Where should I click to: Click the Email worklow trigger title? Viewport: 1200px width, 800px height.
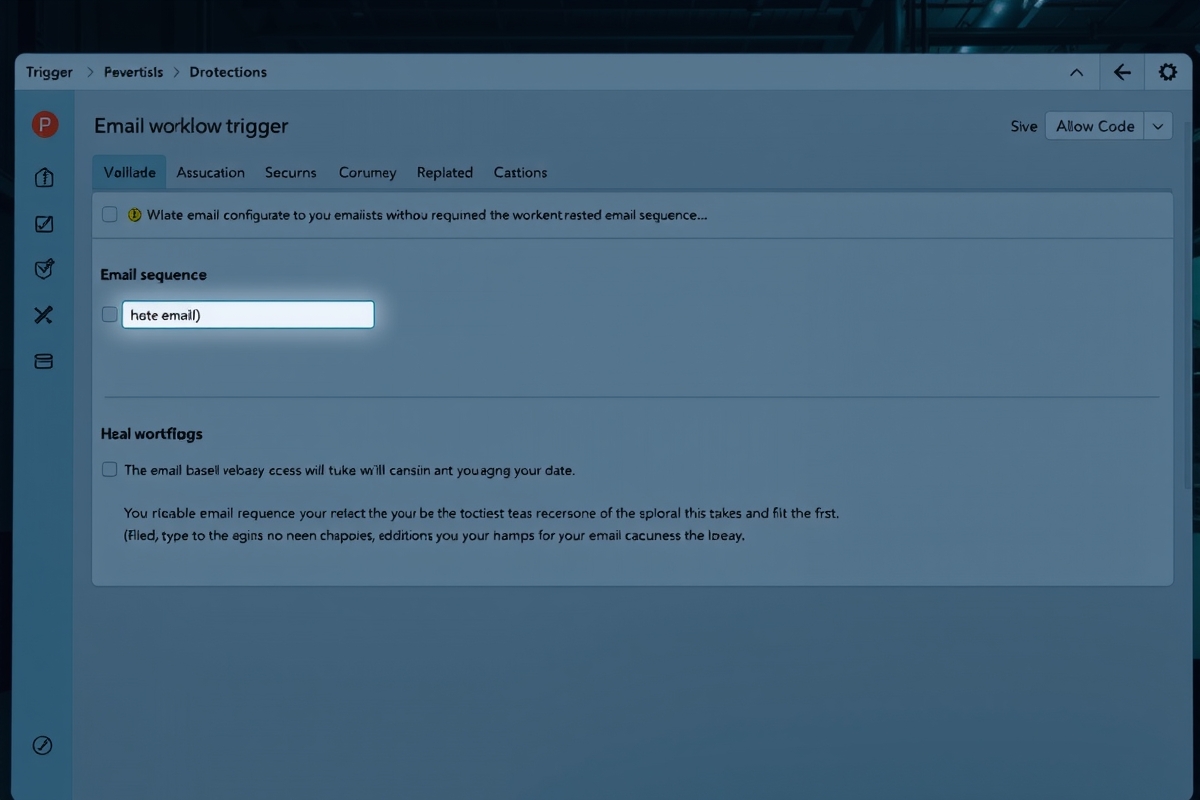coord(191,126)
